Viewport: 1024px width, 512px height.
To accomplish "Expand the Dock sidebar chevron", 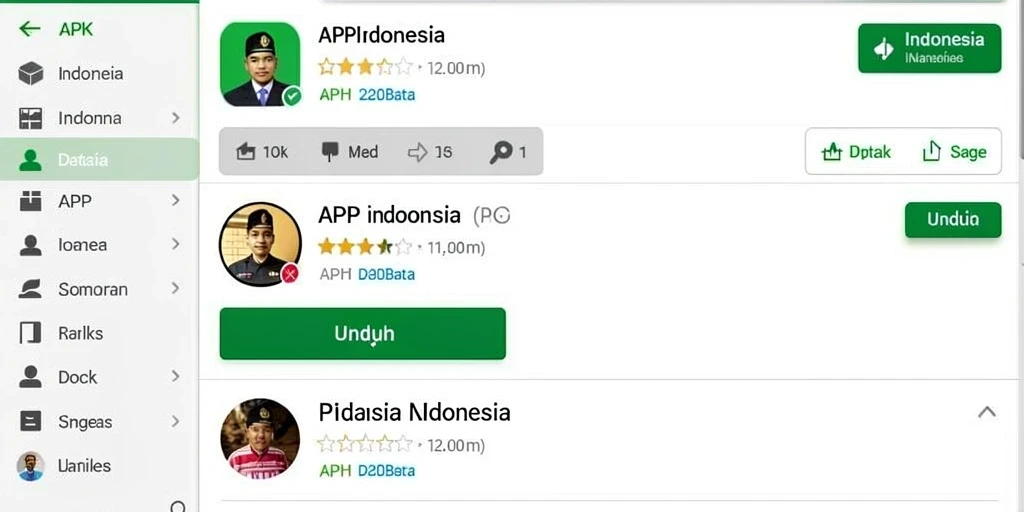I will pyautogui.click(x=176, y=376).
